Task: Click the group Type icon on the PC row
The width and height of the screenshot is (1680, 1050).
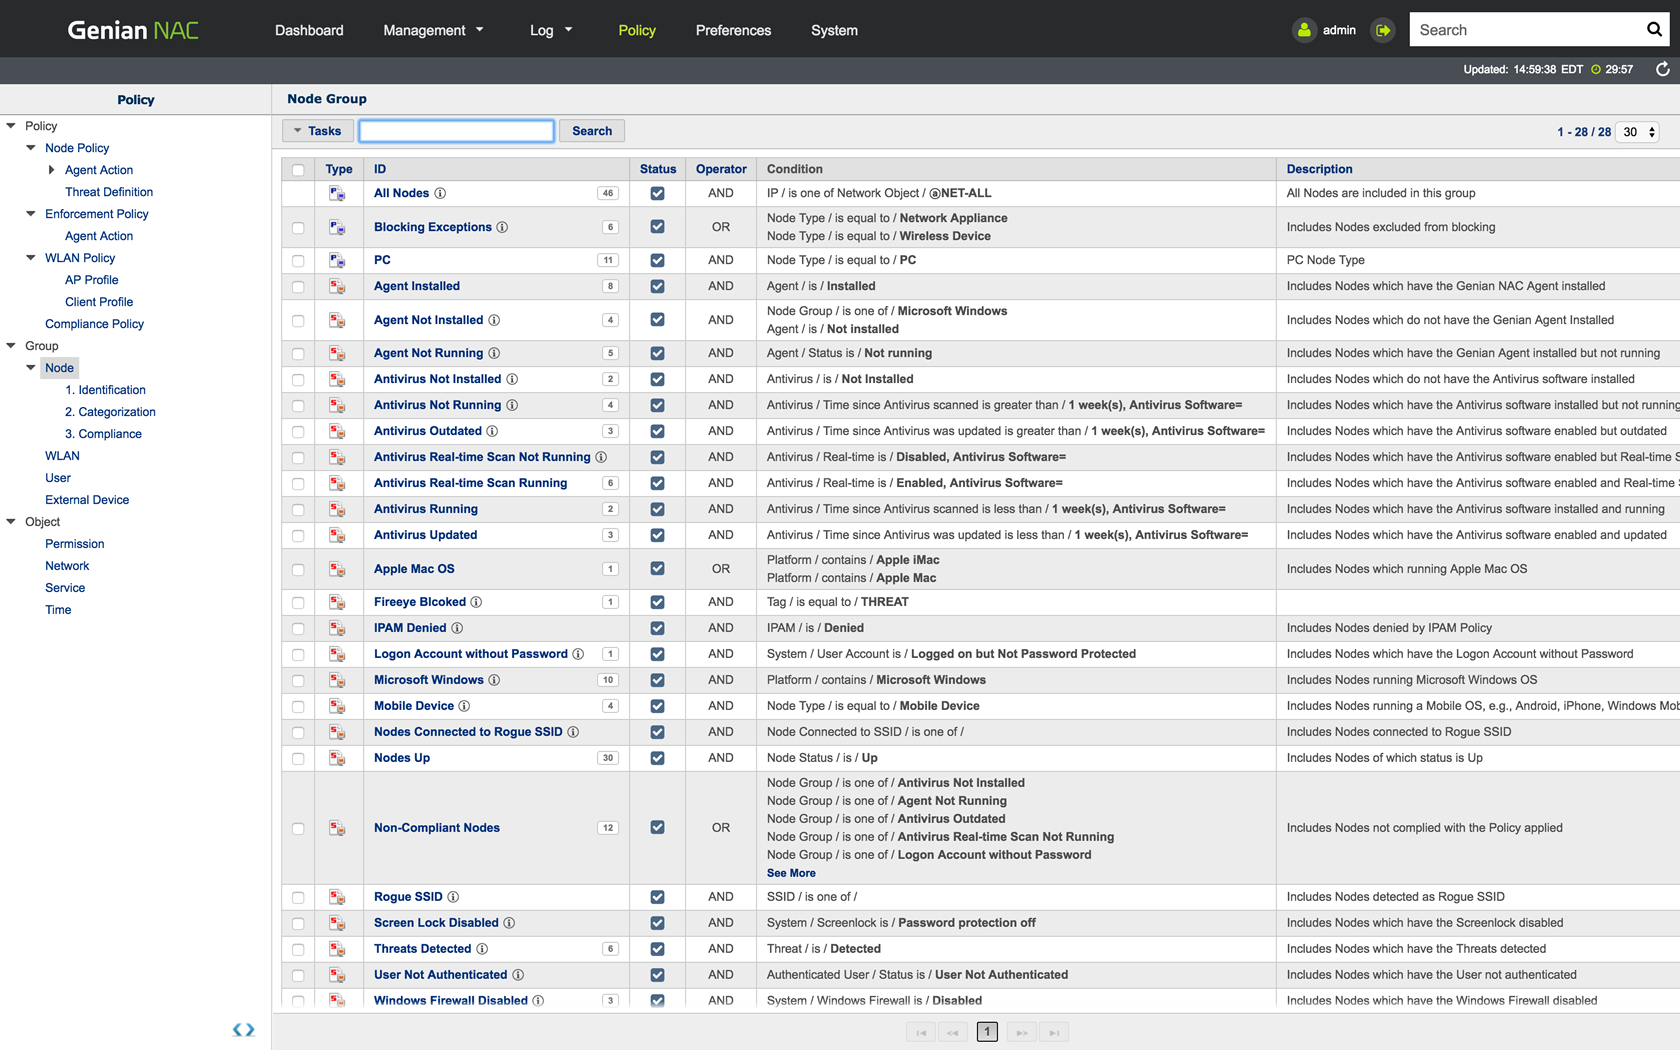Action: coord(337,260)
